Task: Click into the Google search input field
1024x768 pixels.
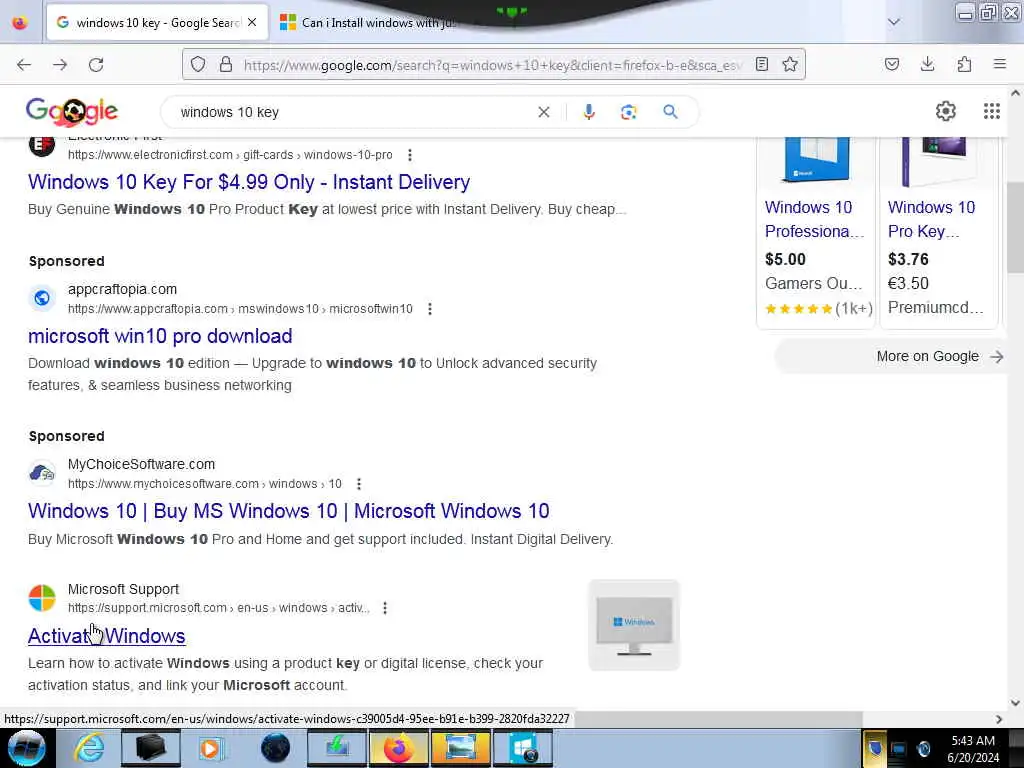Action: (353, 112)
